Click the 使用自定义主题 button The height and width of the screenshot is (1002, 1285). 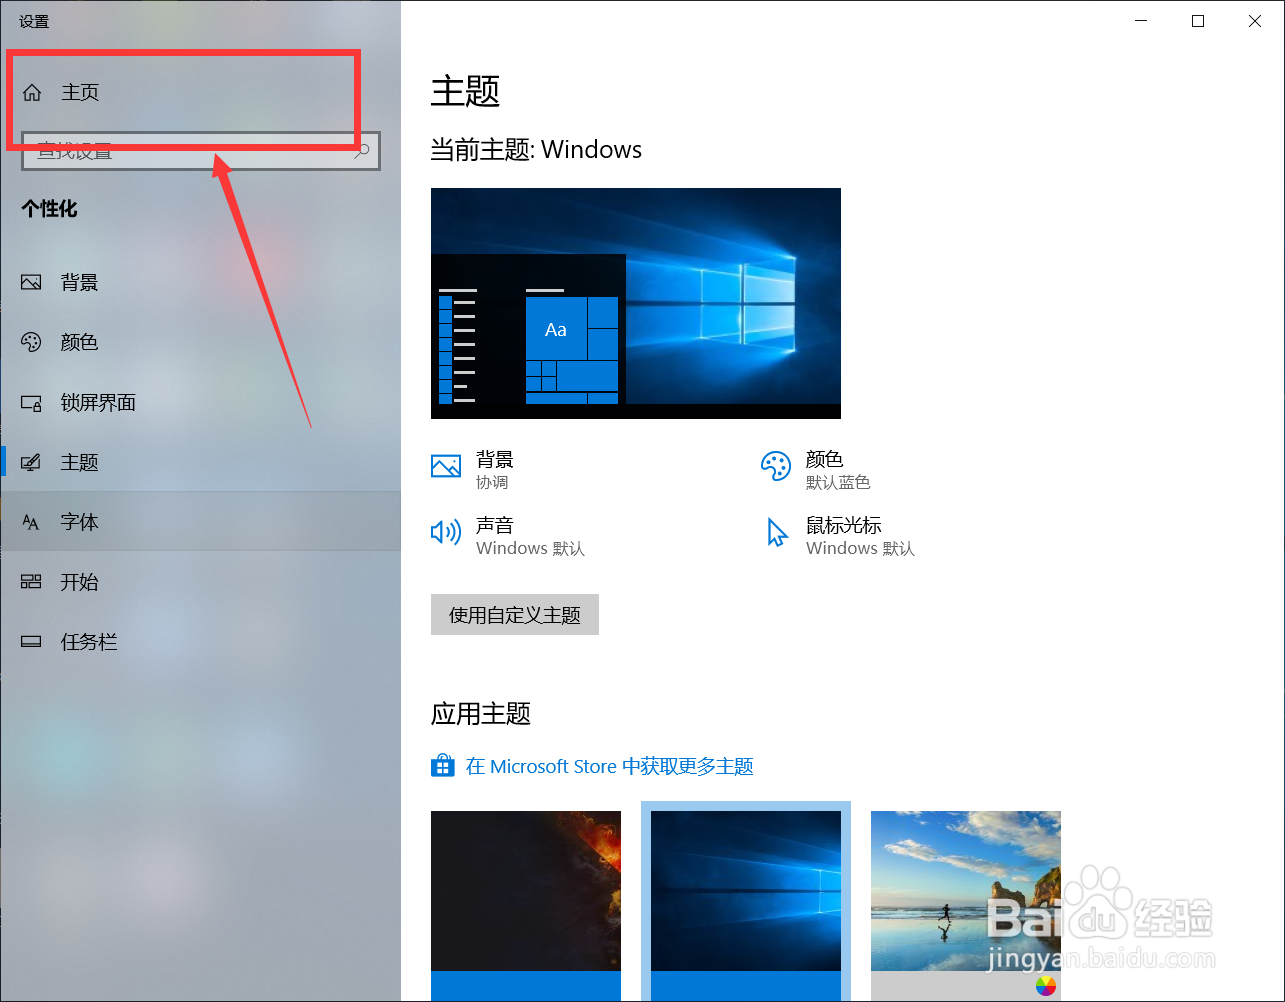point(515,615)
